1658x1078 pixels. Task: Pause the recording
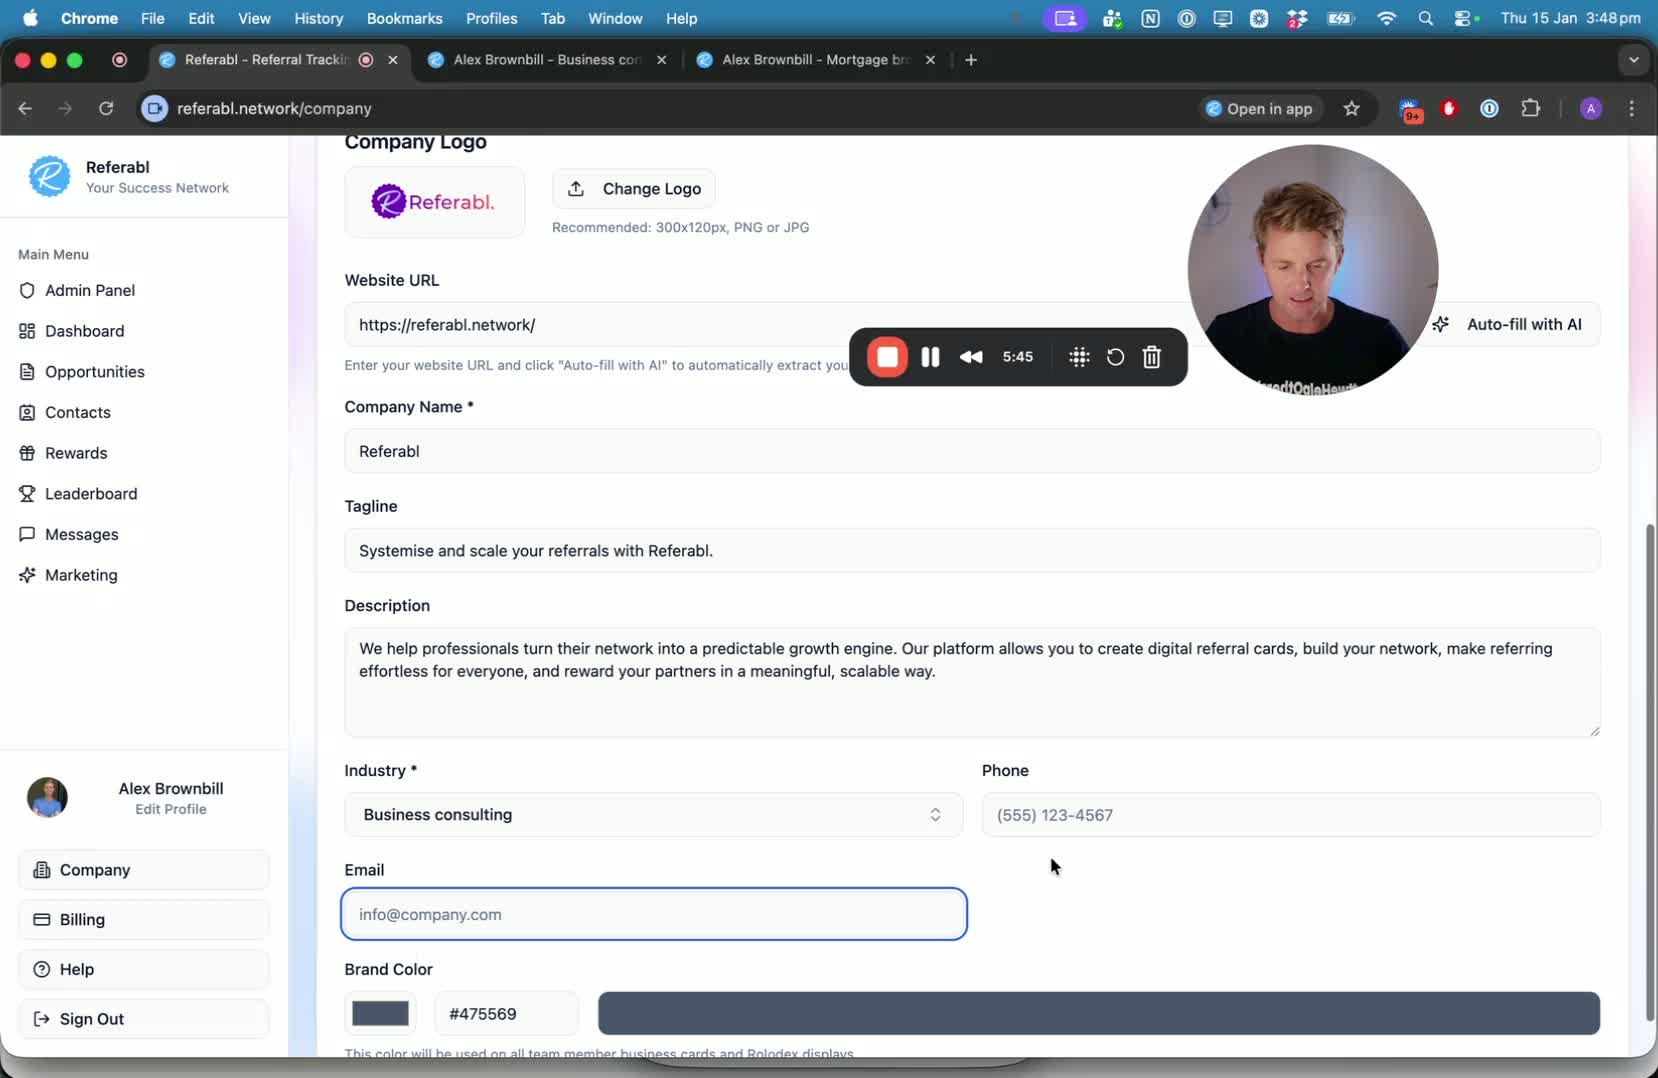pos(930,357)
